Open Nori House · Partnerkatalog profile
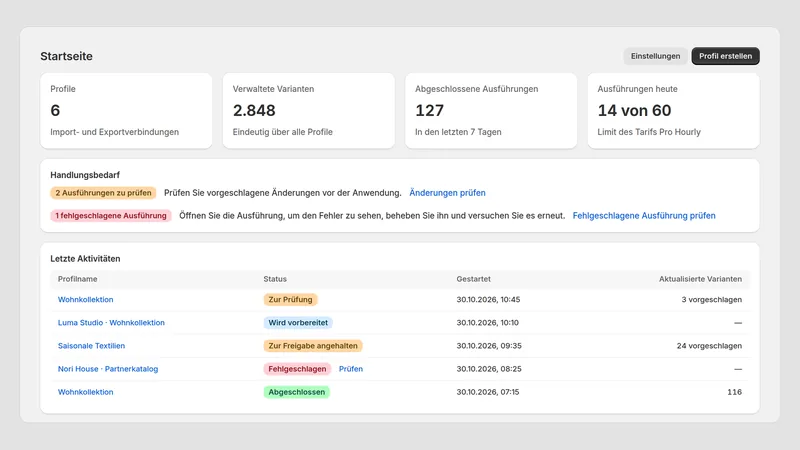Viewport: 800px width, 450px height. point(108,369)
